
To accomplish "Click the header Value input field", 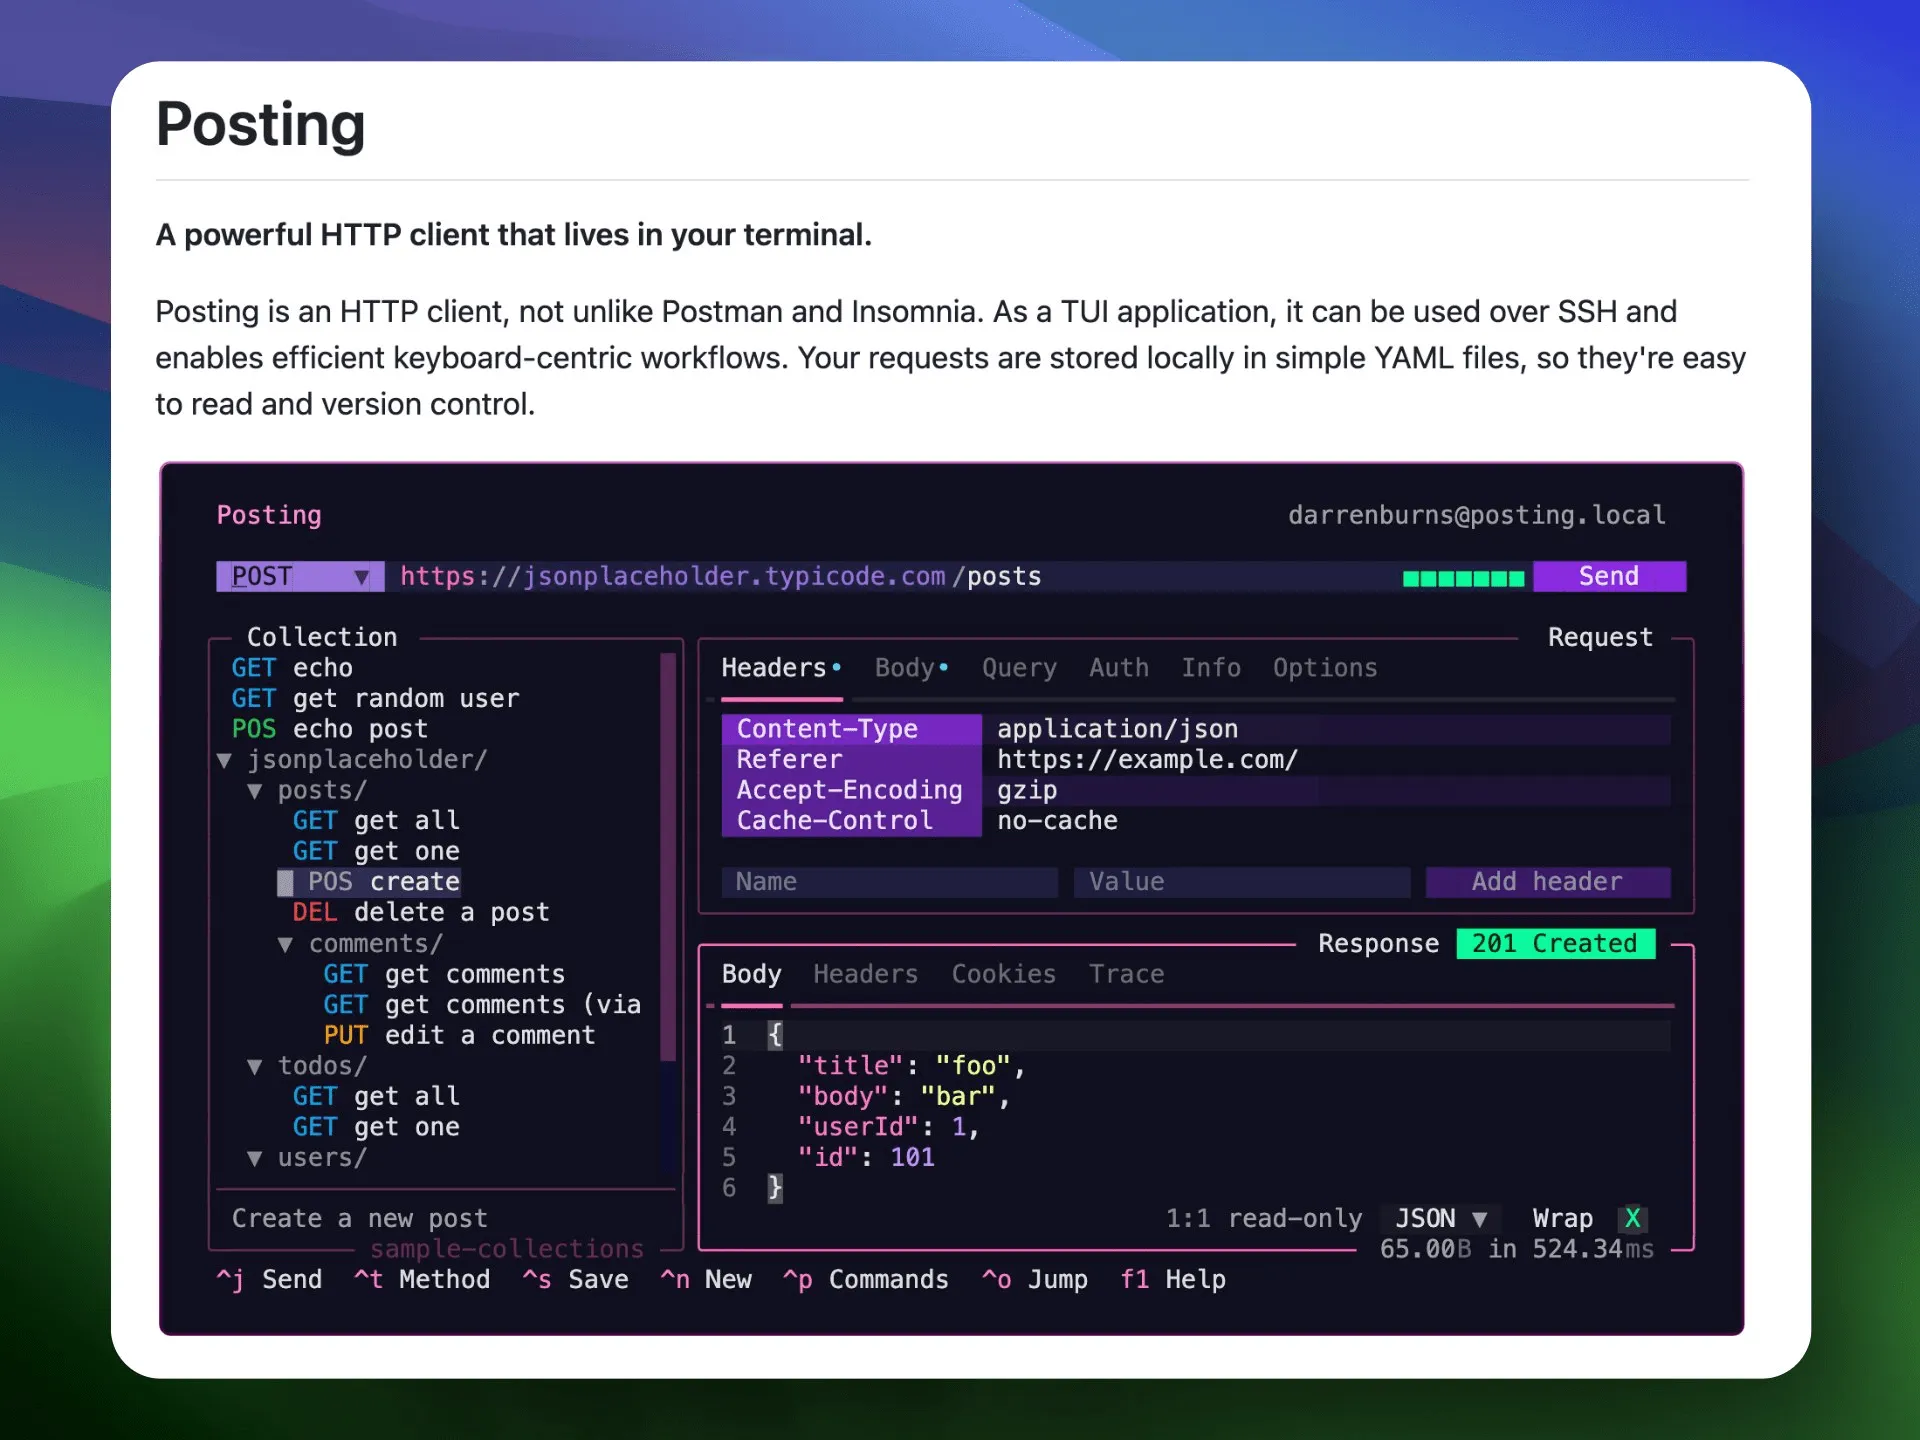I will click(1240, 881).
